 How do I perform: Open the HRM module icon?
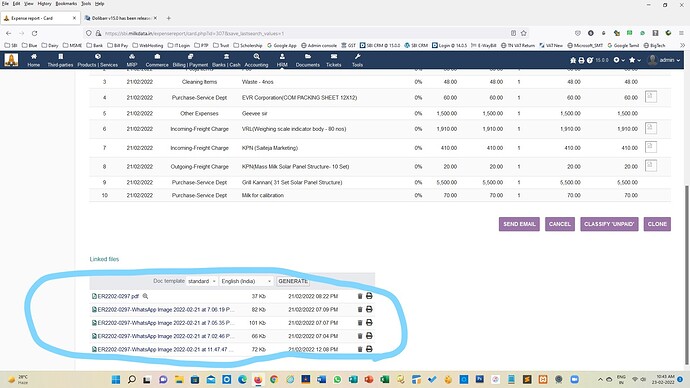[282, 60]
